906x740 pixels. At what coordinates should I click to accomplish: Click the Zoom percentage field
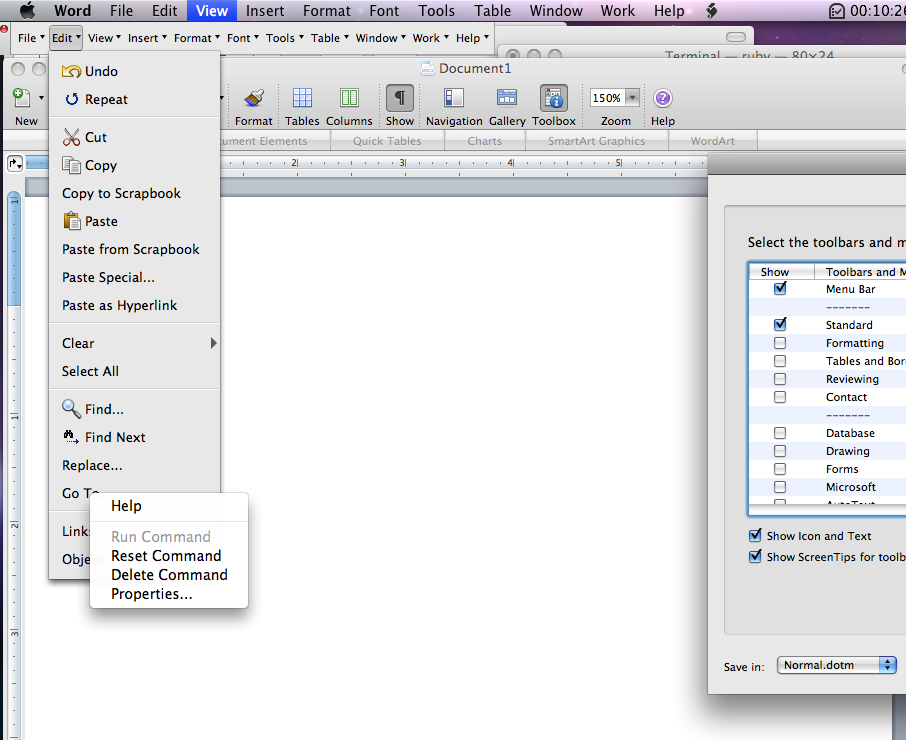tap(607, 98)
